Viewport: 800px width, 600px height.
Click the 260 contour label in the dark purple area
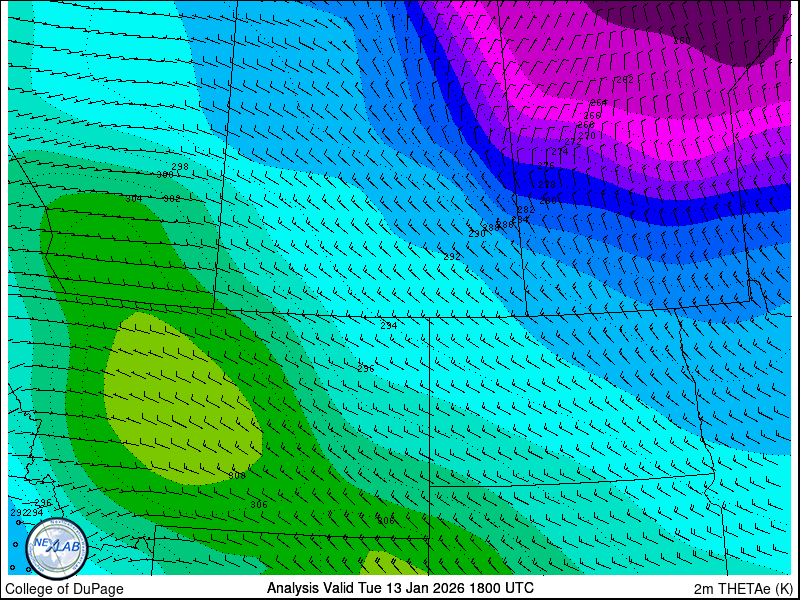coord(682,41)
